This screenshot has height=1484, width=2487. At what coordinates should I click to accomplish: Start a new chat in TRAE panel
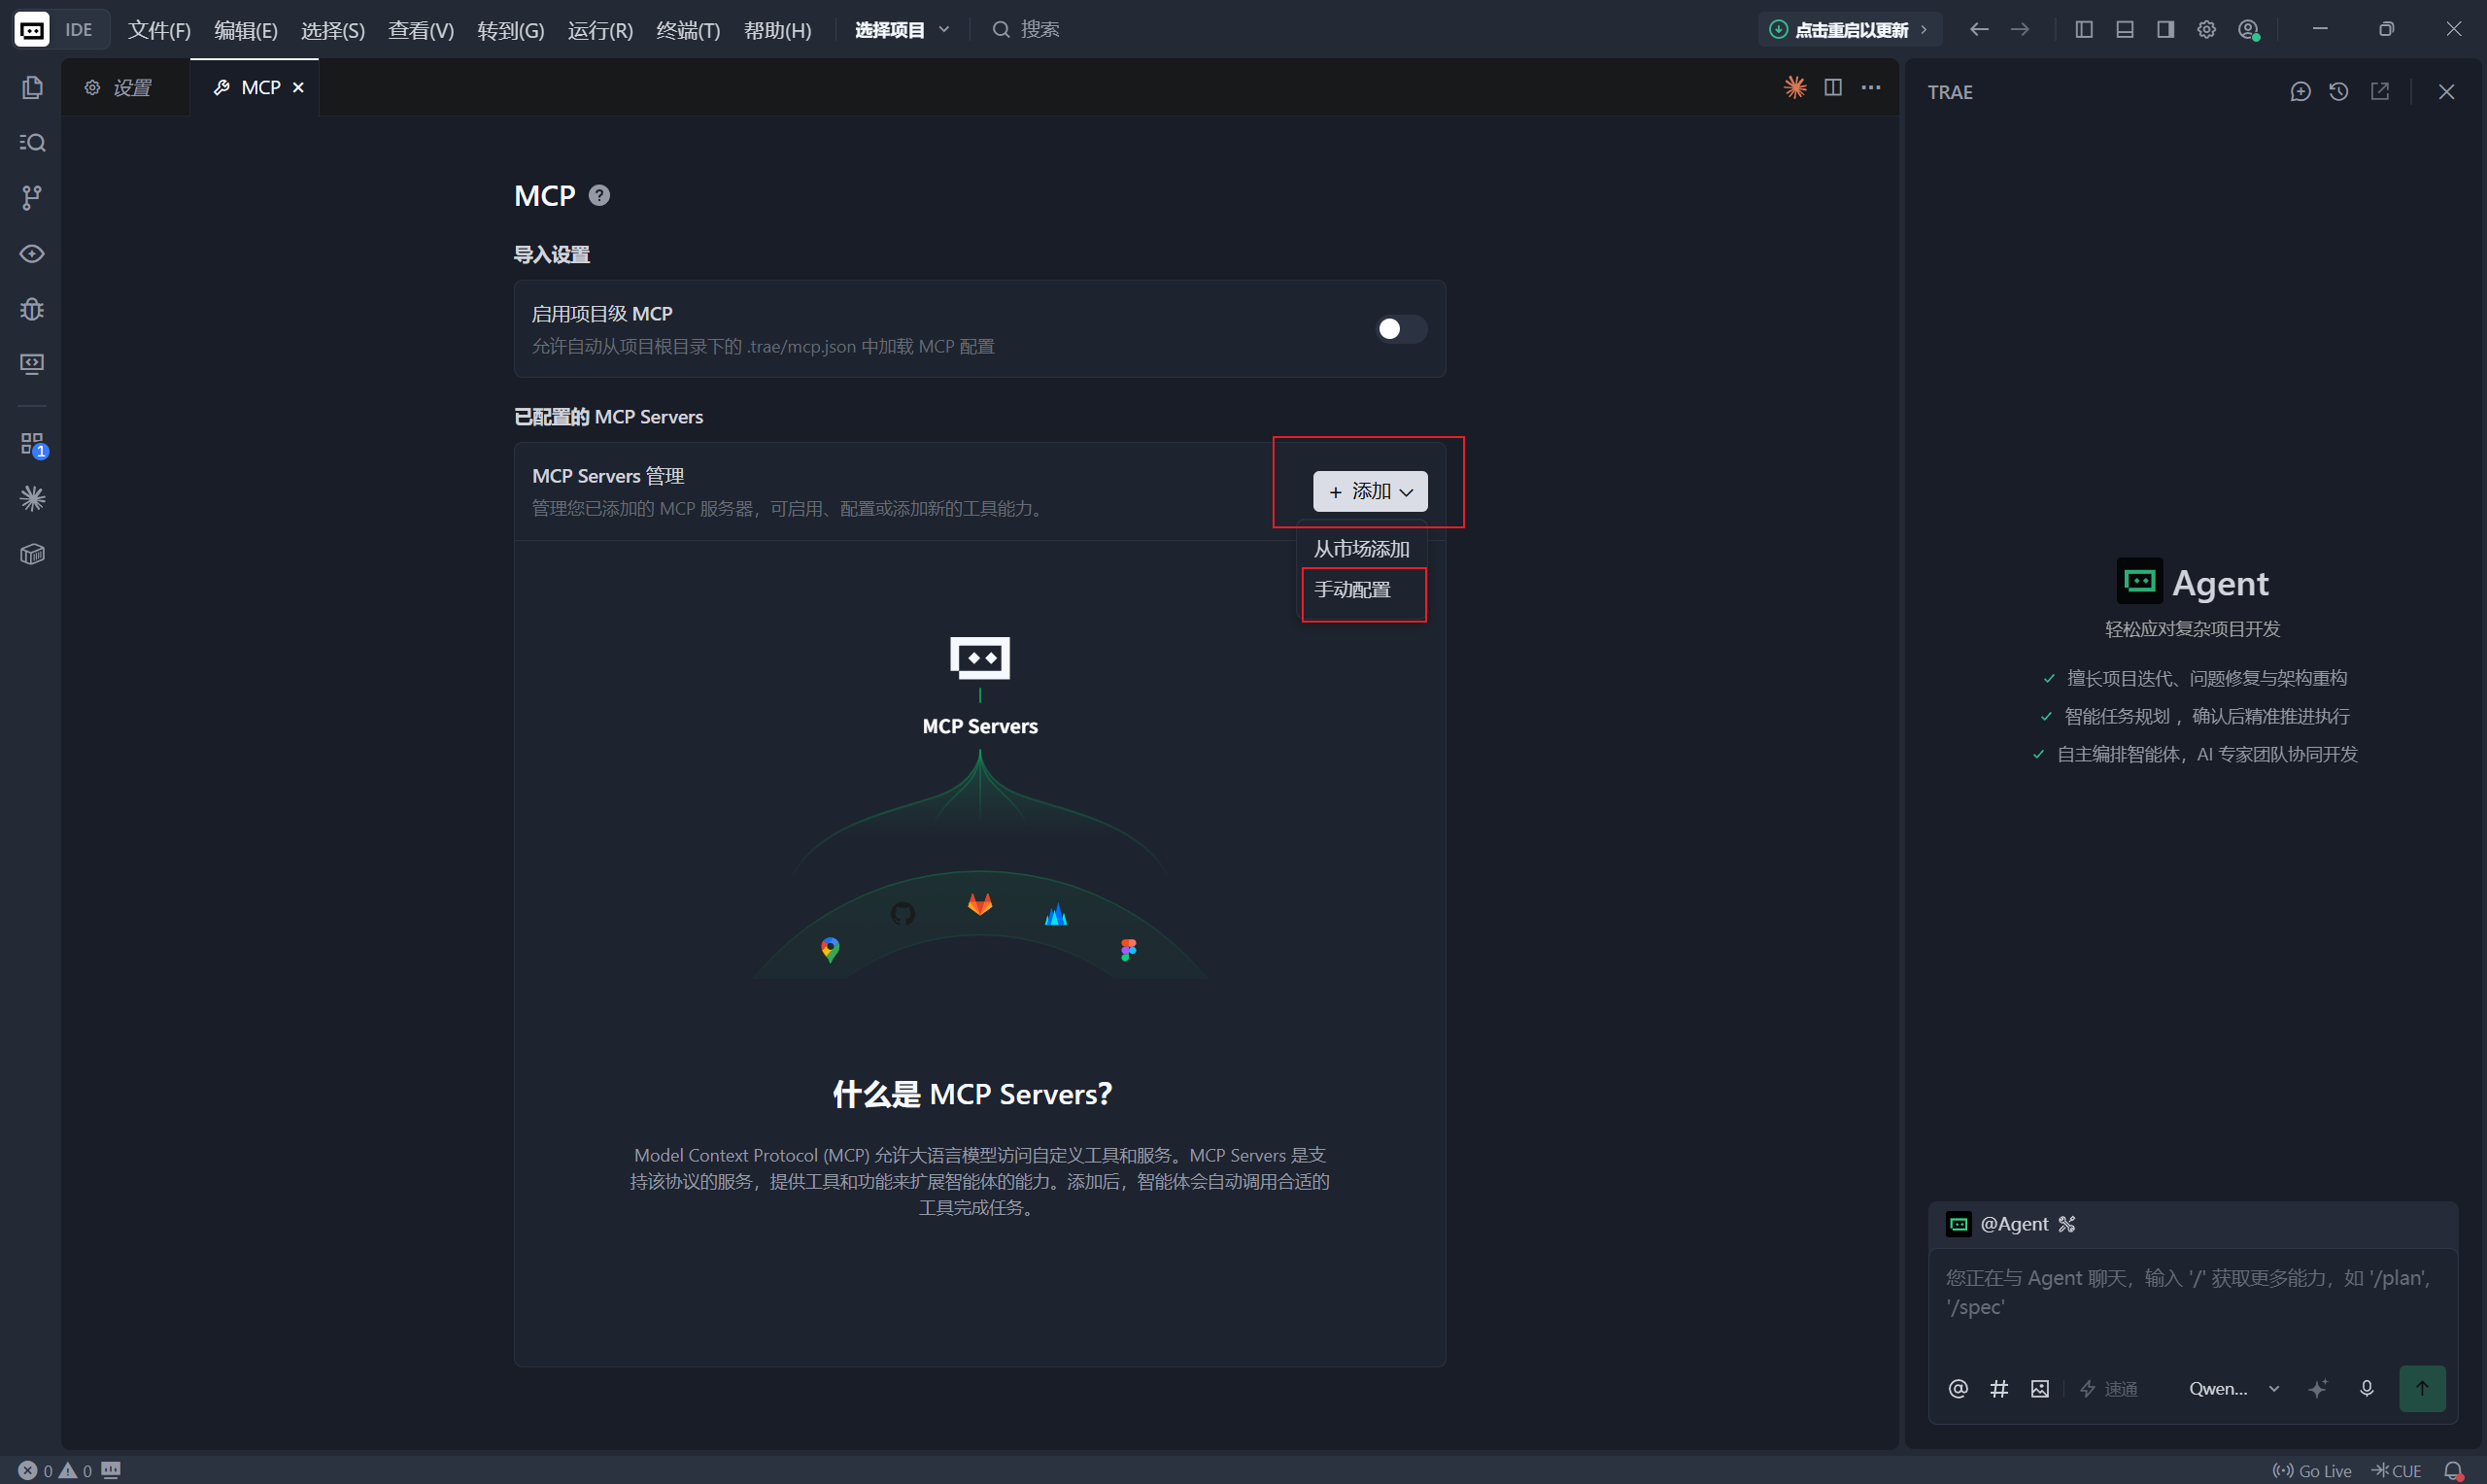(2300, 92)
